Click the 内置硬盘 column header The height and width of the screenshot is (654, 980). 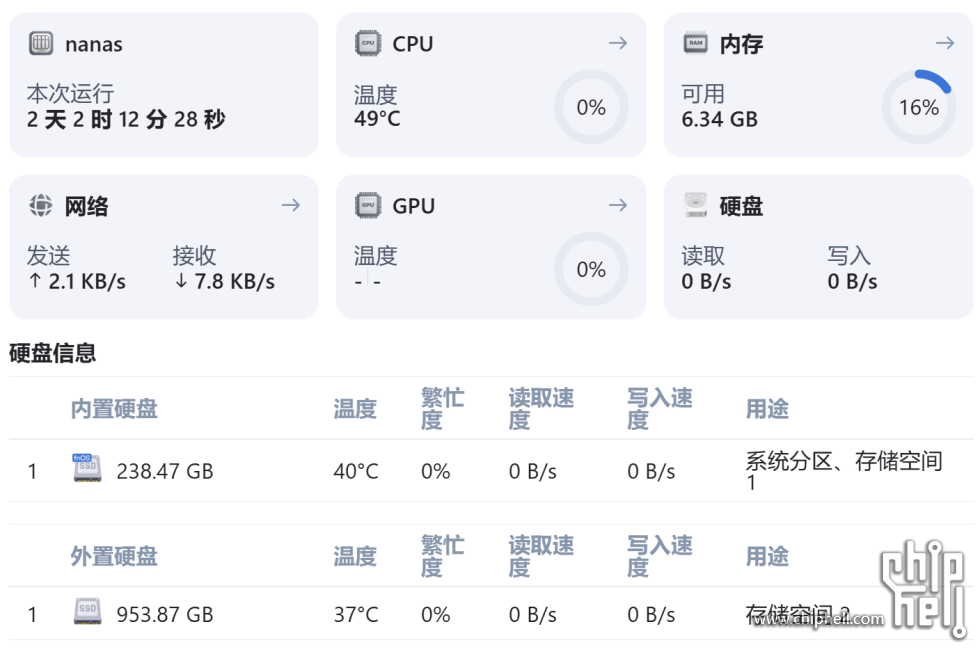114,409
